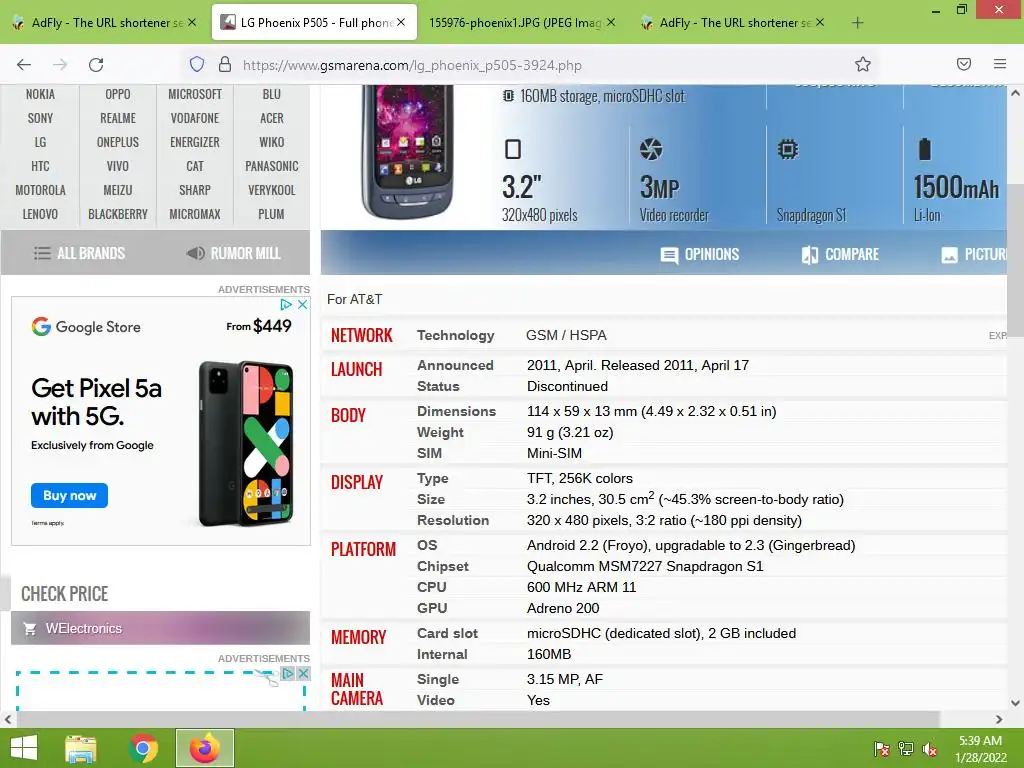The height and width of the screenshot is (768, 1024).
Task: Open the Oppo brand link
Action: tap(118, 94)
